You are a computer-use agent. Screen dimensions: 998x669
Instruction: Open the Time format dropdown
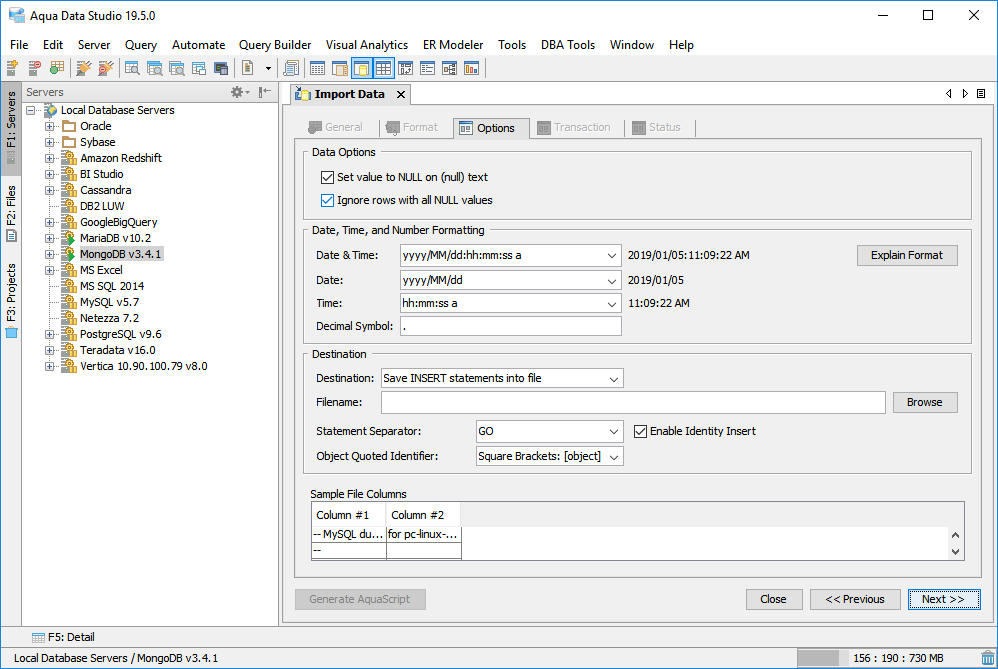coord(612,304)
